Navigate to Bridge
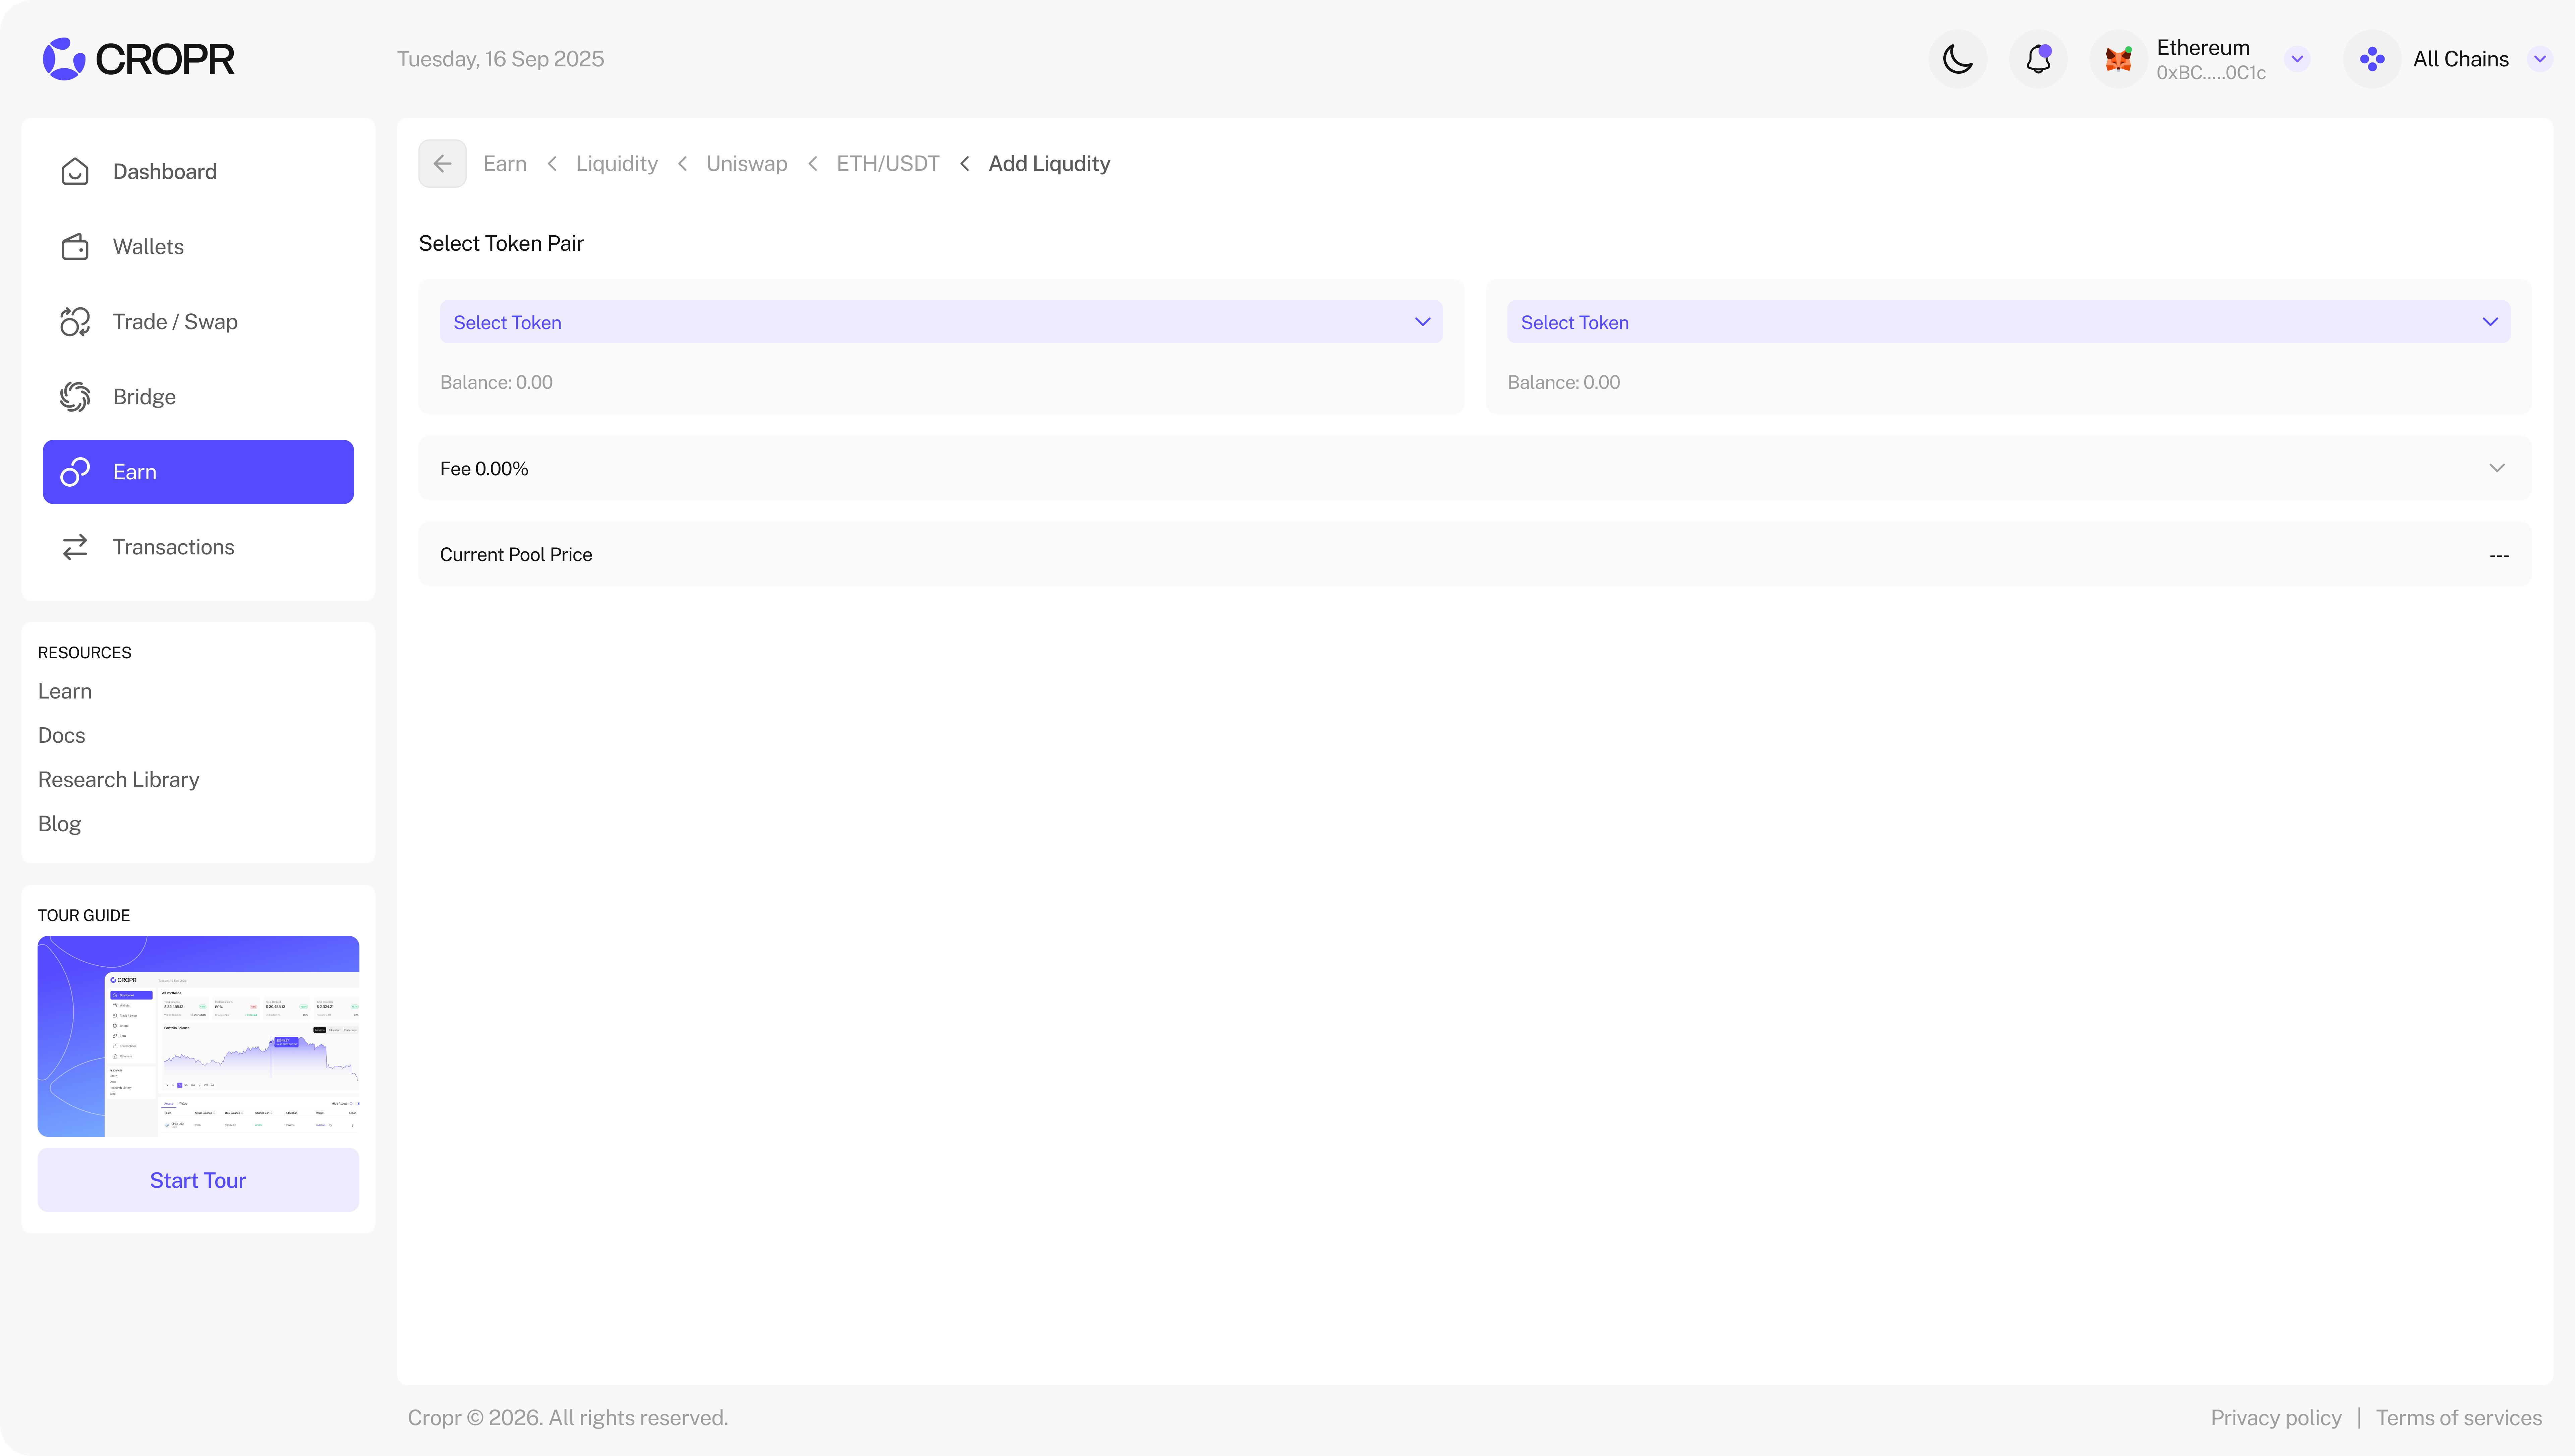The width and height of the screenshot is (2575, 1456). pos(198,397)
